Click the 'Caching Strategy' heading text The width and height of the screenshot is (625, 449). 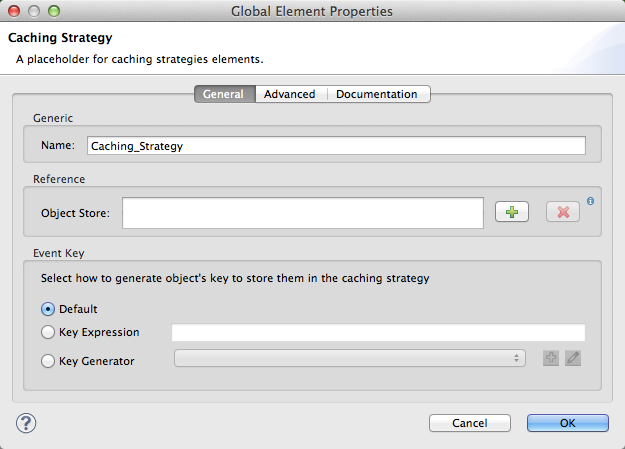click(x=60, y=38)
